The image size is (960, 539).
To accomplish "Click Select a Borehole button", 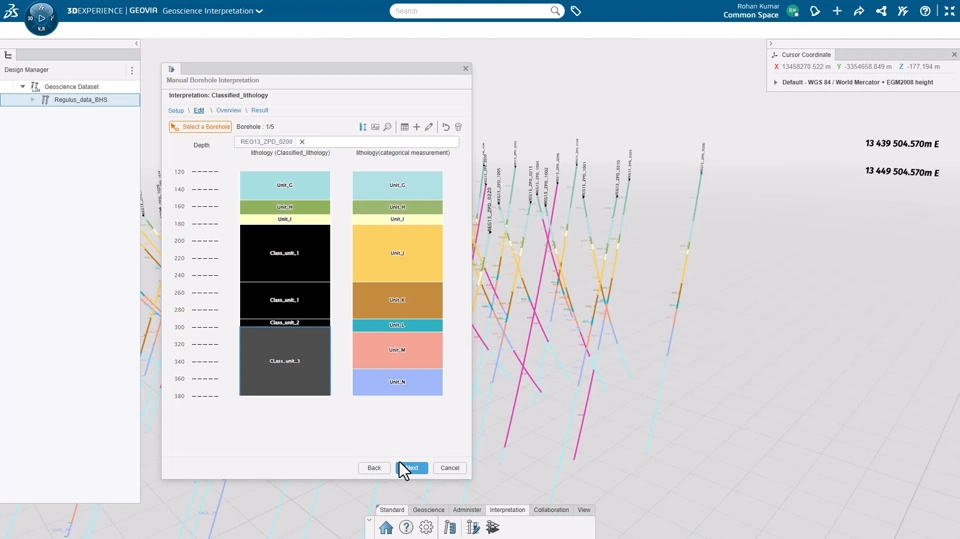I will (200, 127).
